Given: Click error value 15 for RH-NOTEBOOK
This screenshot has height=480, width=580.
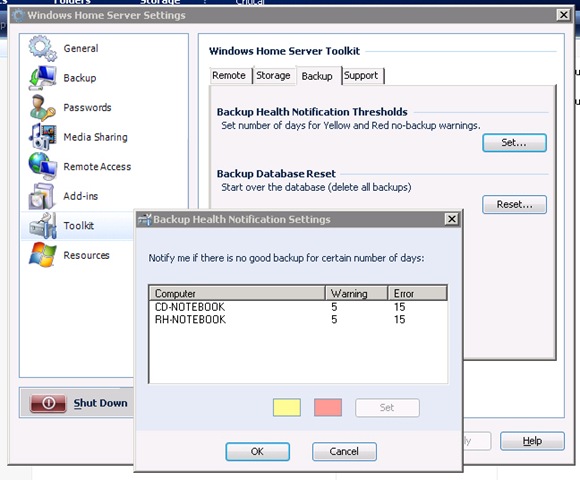Looking at the screenshot, I should click(399, 320).
